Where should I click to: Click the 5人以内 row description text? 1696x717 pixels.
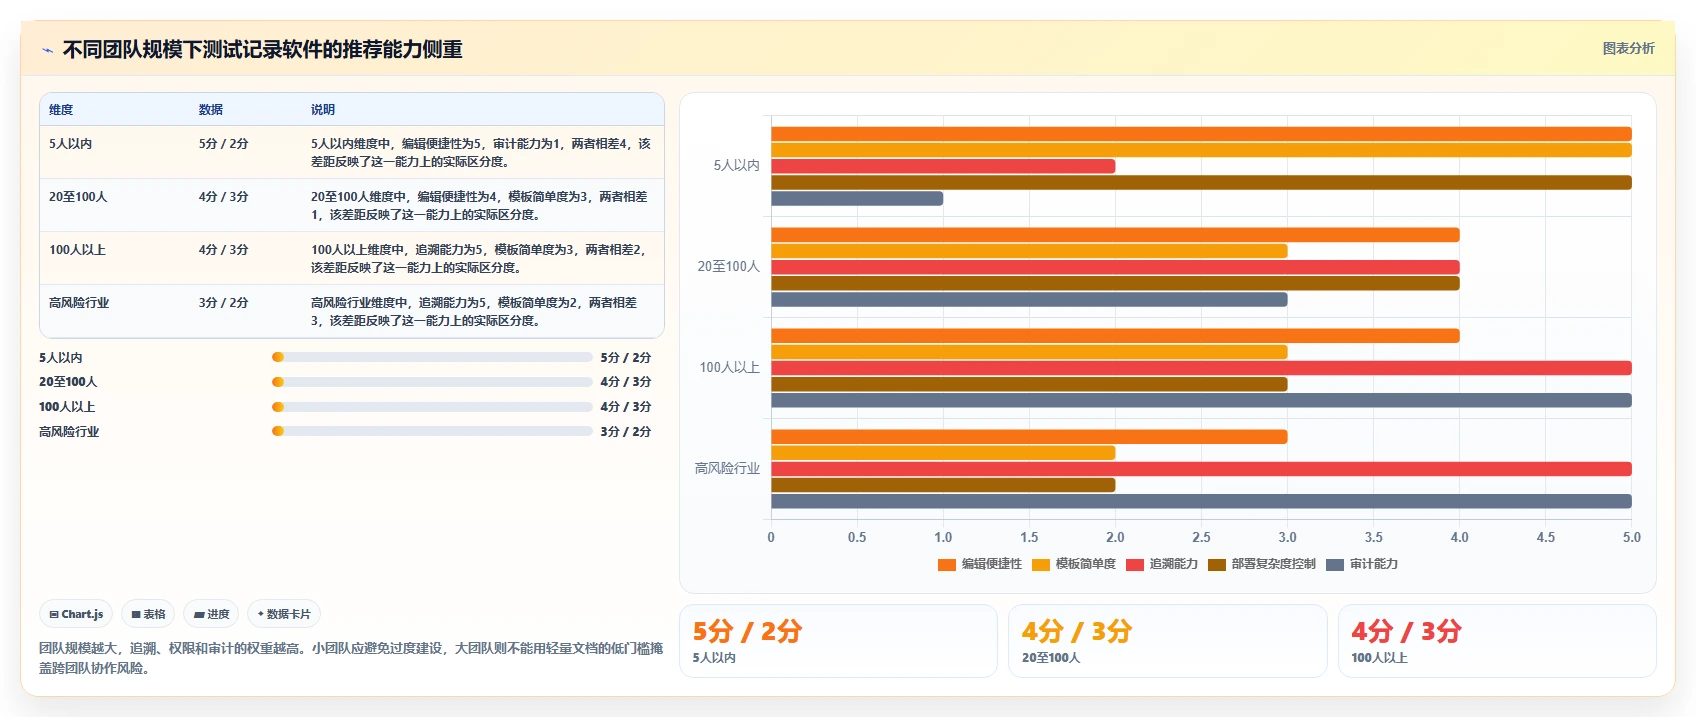coord(480,153)
